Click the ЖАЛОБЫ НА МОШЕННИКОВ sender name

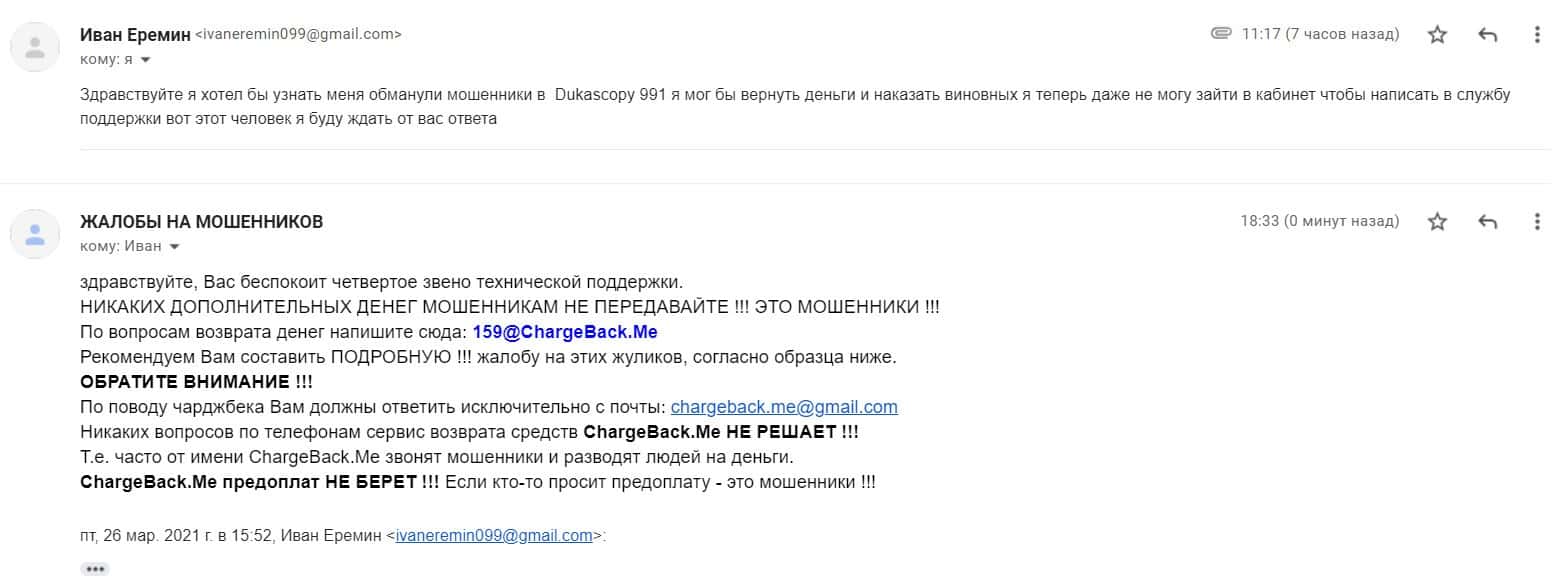click(x=201, y=222)
